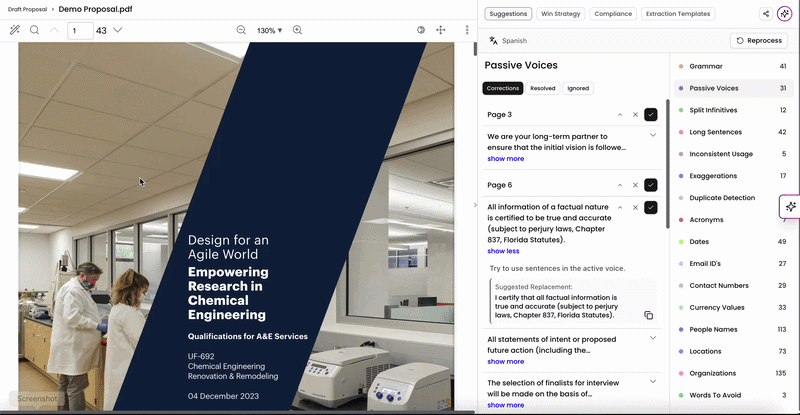This screenshot has width=800, height=415.
Task: Zoom in with the plus magnifier icon
Action: (x=297, y=30)
